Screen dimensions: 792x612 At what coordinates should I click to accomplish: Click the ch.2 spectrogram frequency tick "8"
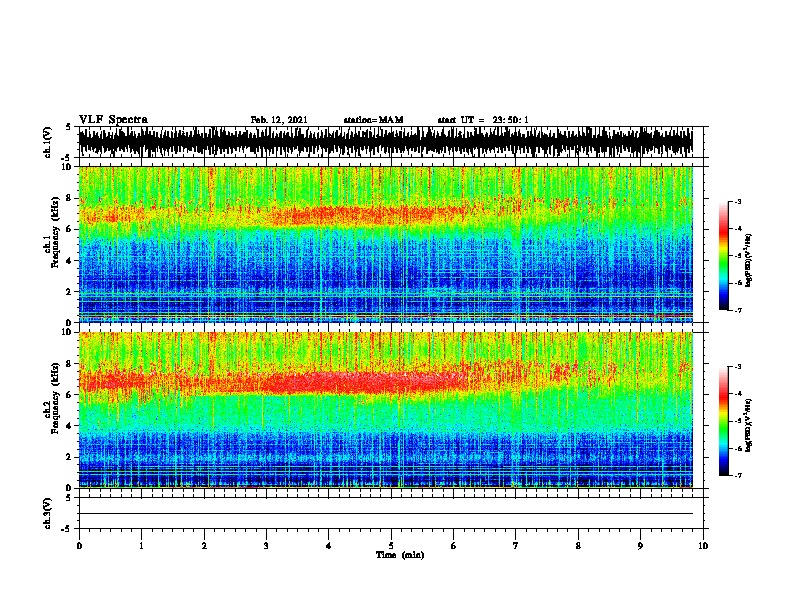(70, 364)
